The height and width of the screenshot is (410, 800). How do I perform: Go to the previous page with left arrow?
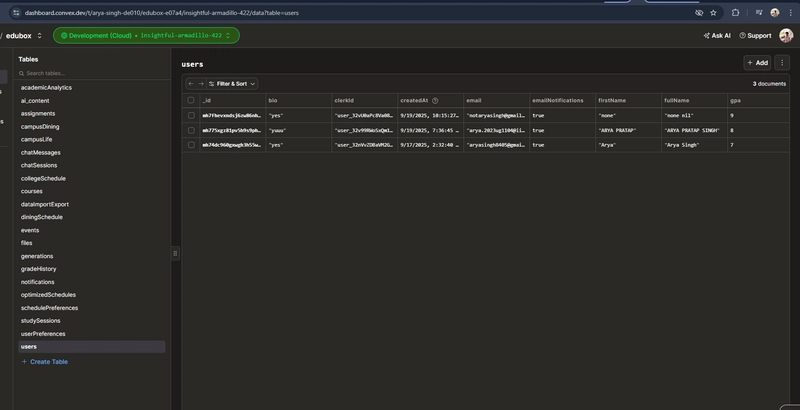click(x=191, y=84)
